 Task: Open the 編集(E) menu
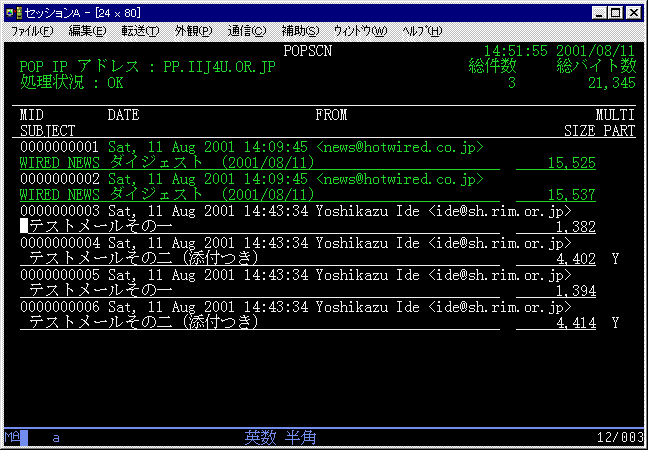[x=87, y=31]
